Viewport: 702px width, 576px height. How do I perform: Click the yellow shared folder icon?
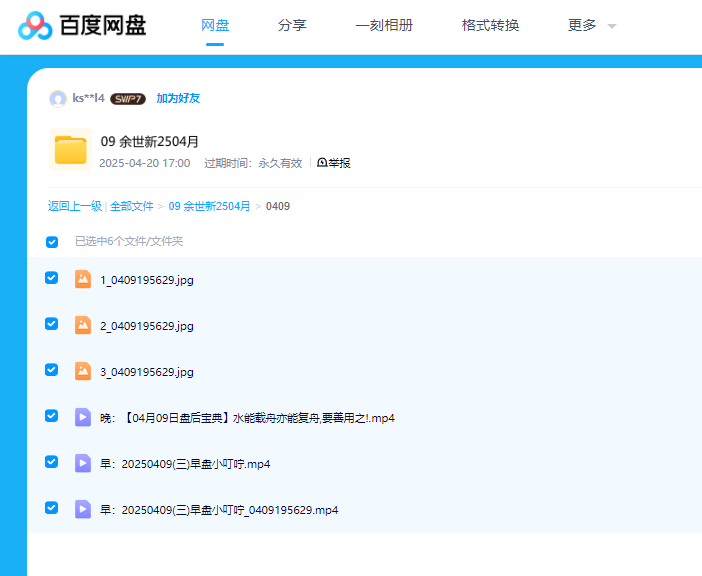(x=71, y=150)
